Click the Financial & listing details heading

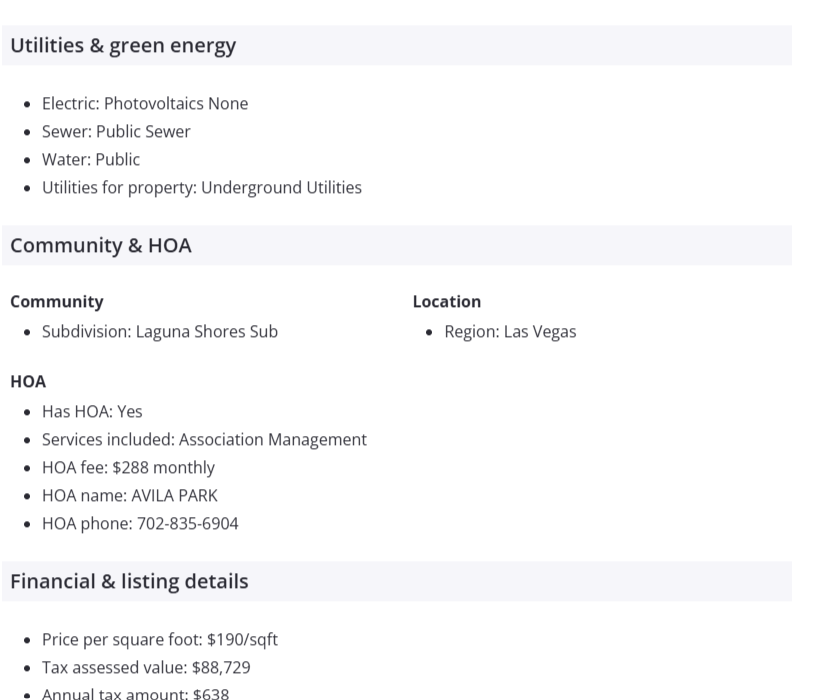click(129, 582)
